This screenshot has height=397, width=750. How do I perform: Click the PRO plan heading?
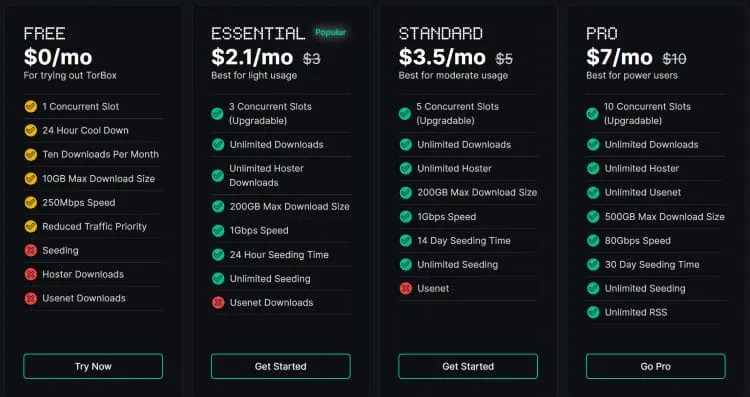(602, 33)
